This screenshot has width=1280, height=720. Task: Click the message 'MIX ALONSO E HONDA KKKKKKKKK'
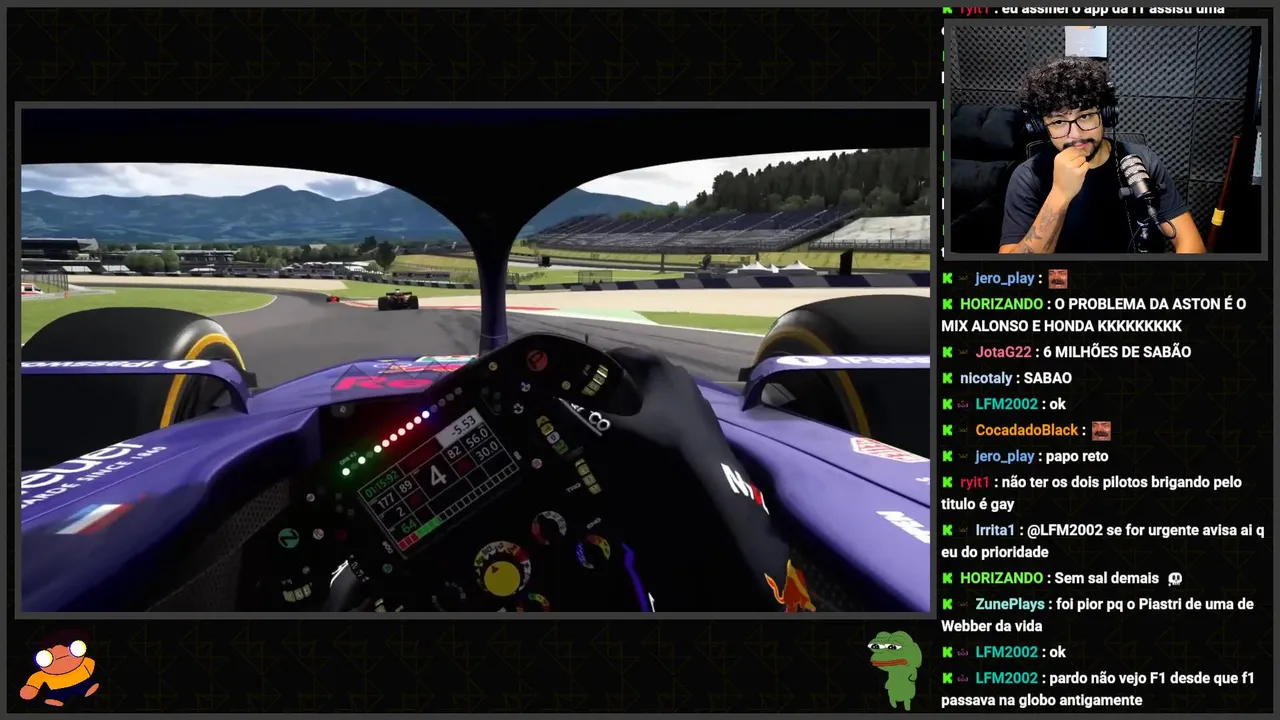tap(1061, 326)
